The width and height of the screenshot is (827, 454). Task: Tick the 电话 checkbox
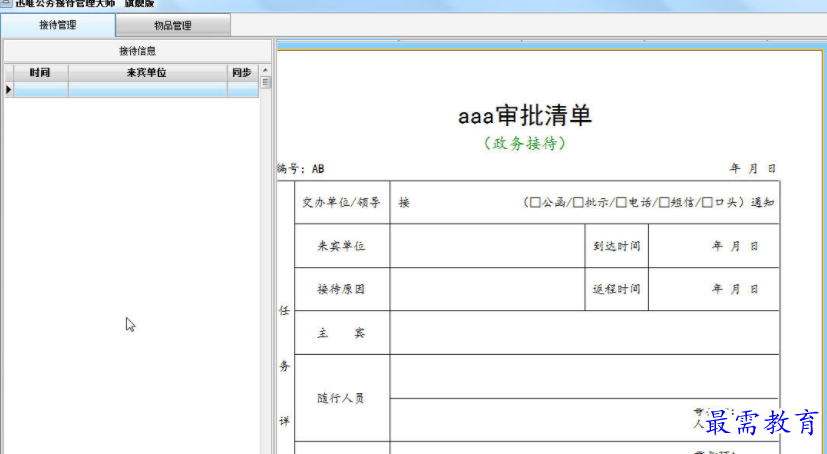(621, 203)
